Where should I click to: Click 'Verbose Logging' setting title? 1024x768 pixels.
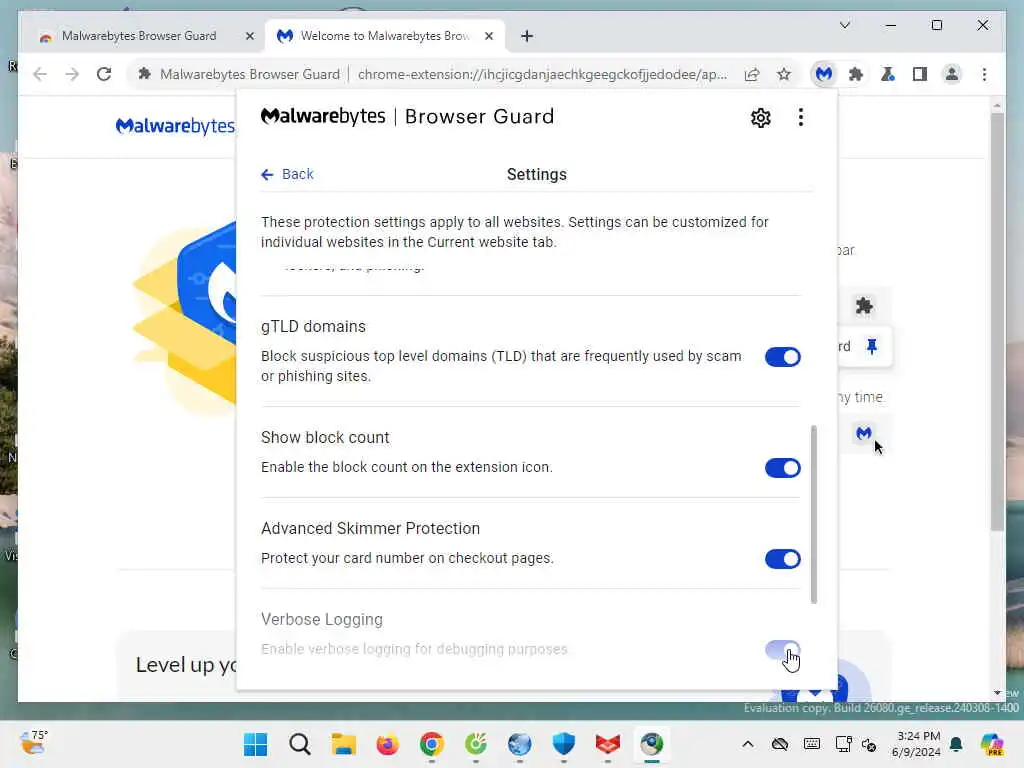(322, 619)
